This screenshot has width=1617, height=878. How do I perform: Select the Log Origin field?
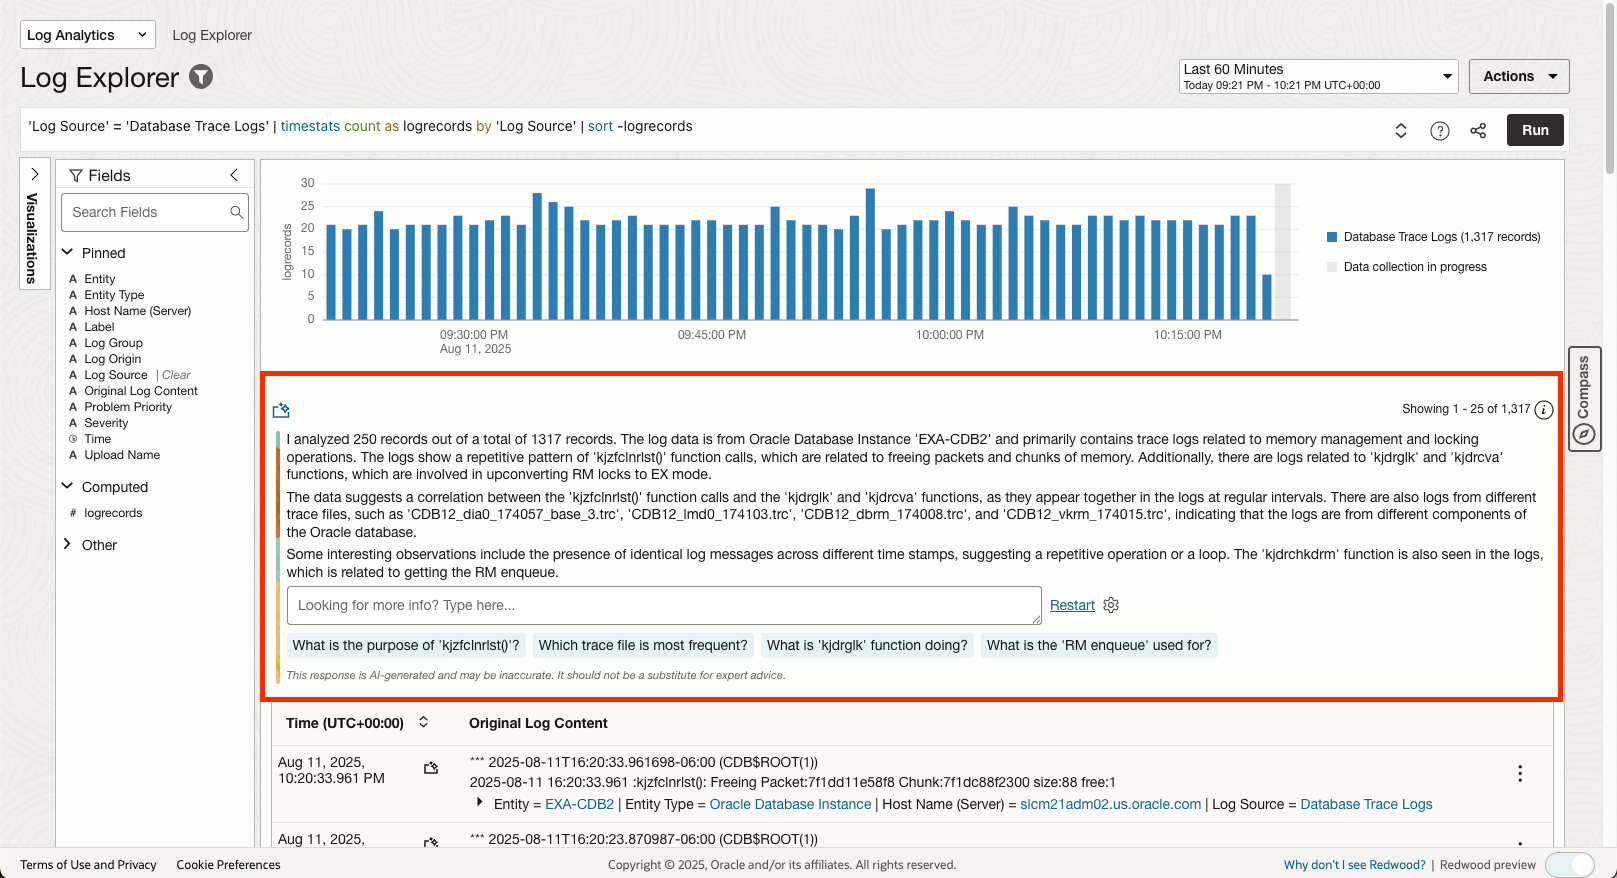[112, 359]
